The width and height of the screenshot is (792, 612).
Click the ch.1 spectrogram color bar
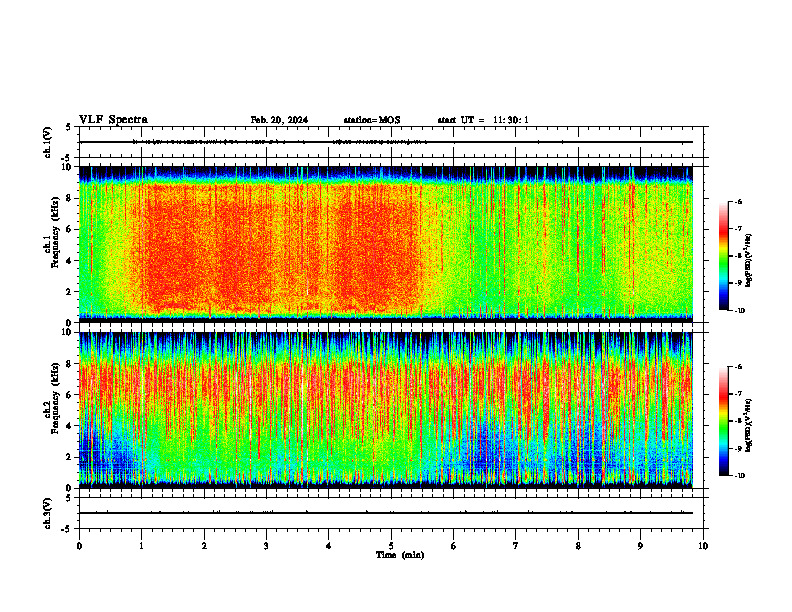point(724,256)
